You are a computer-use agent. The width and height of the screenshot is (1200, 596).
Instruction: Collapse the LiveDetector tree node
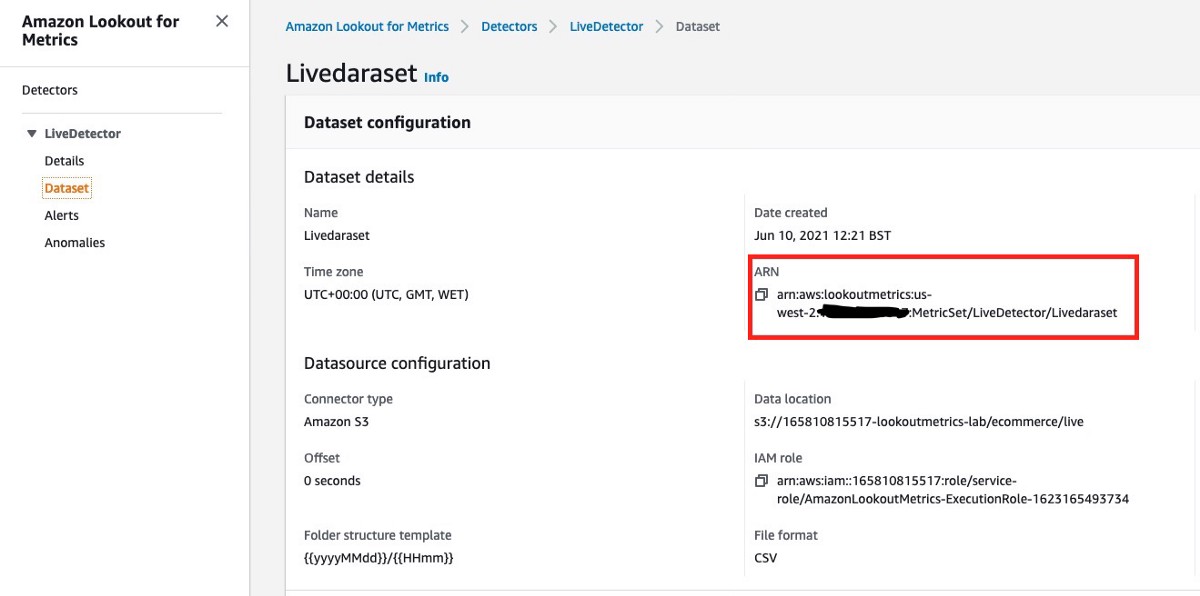32,134
